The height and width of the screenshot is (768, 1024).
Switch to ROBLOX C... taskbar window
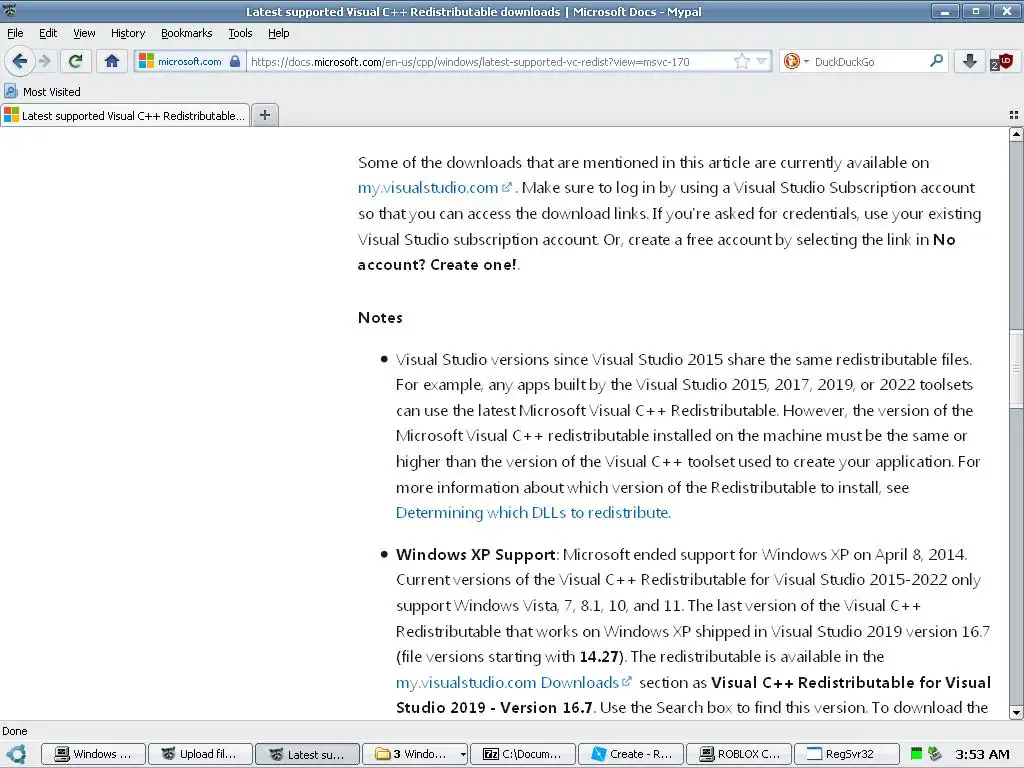[739, 754]
